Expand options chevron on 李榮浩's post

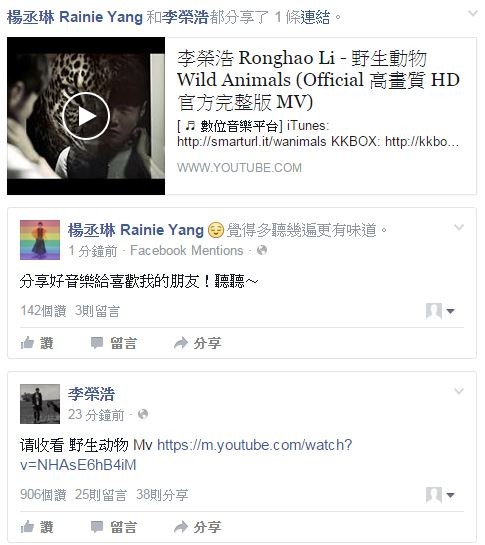(459, 391)
